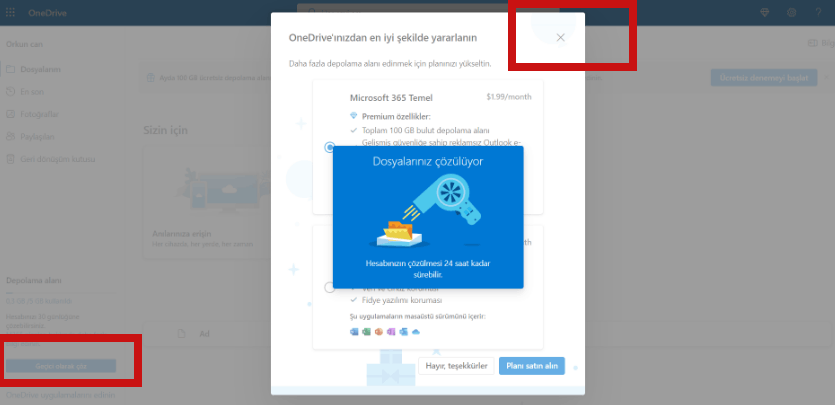Screen dimensions: 835x405
Task: Click the Premium diamond icon in header
Action: tap(765, 13)
